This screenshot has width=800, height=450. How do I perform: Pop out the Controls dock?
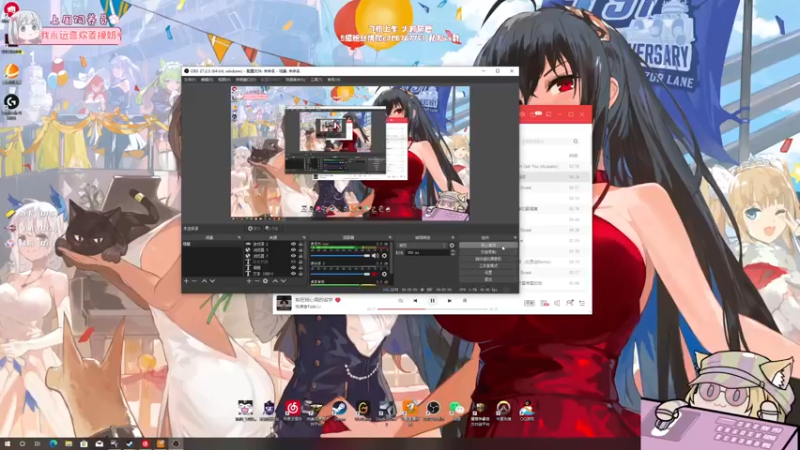(x=515, y=237)
